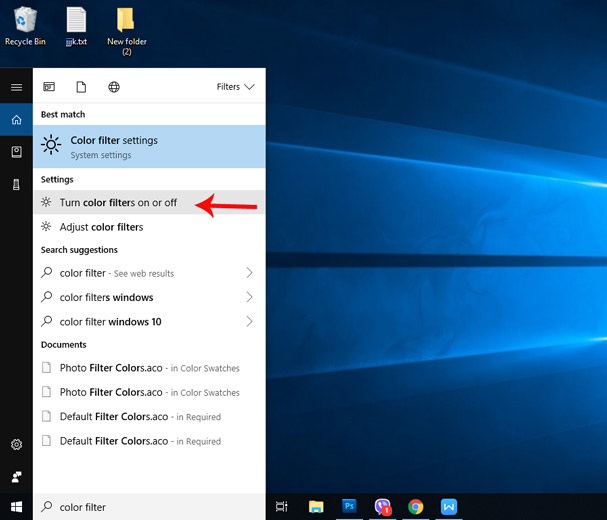Screen dimensions: 607x520
Task: Open New folder (2) on desktop
Action: coord(126,21)
